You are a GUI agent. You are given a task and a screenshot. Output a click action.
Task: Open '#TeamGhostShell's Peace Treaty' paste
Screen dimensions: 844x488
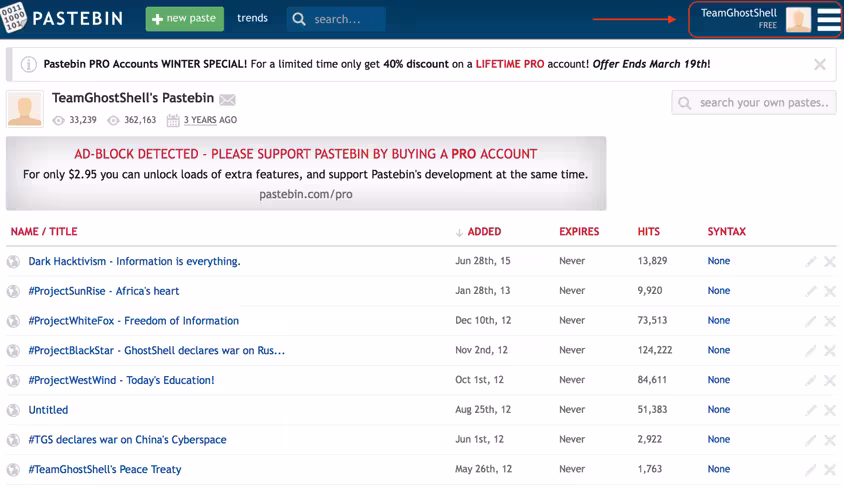(x=104, y=469)
